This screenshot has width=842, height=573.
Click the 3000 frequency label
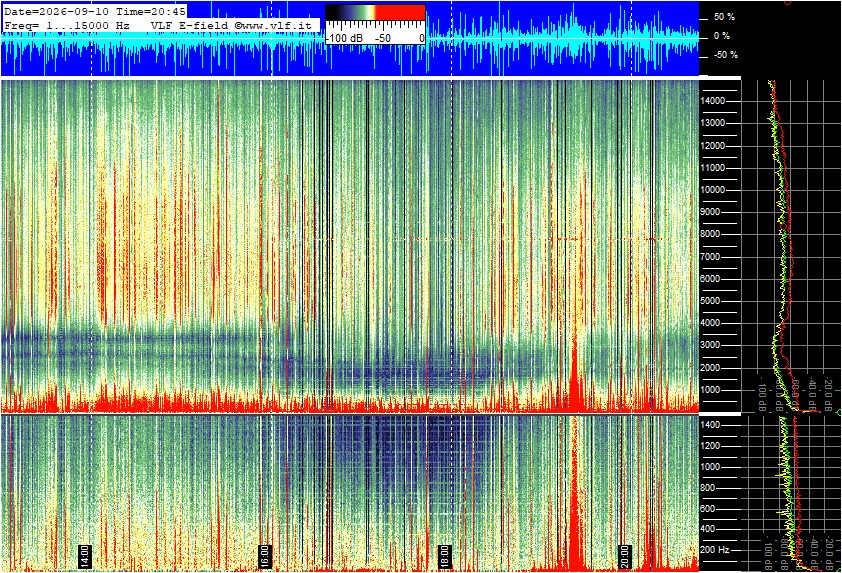[x=710, y=345]
